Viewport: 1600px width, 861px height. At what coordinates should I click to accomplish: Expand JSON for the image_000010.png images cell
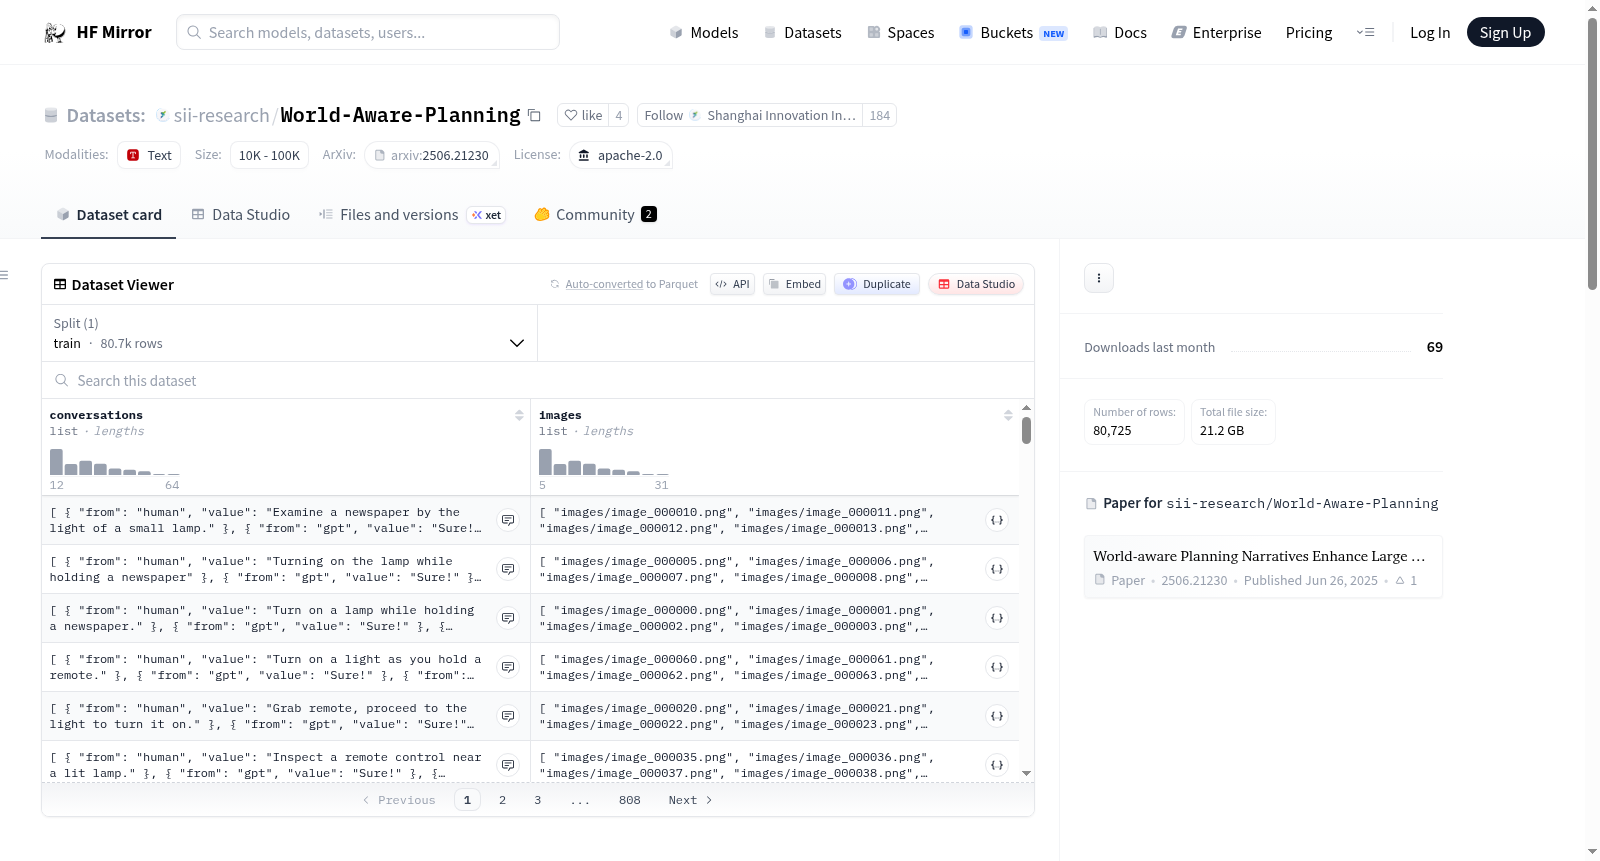[997, 520]
